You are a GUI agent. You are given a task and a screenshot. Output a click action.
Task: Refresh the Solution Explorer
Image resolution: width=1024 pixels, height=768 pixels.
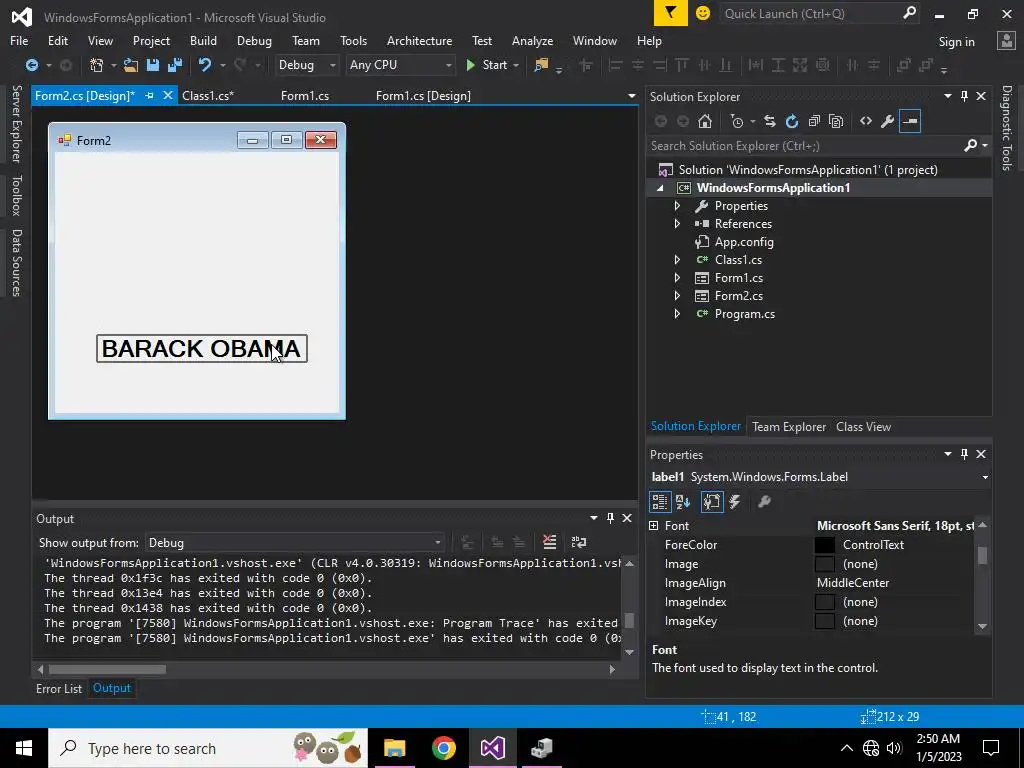[792, 121]
